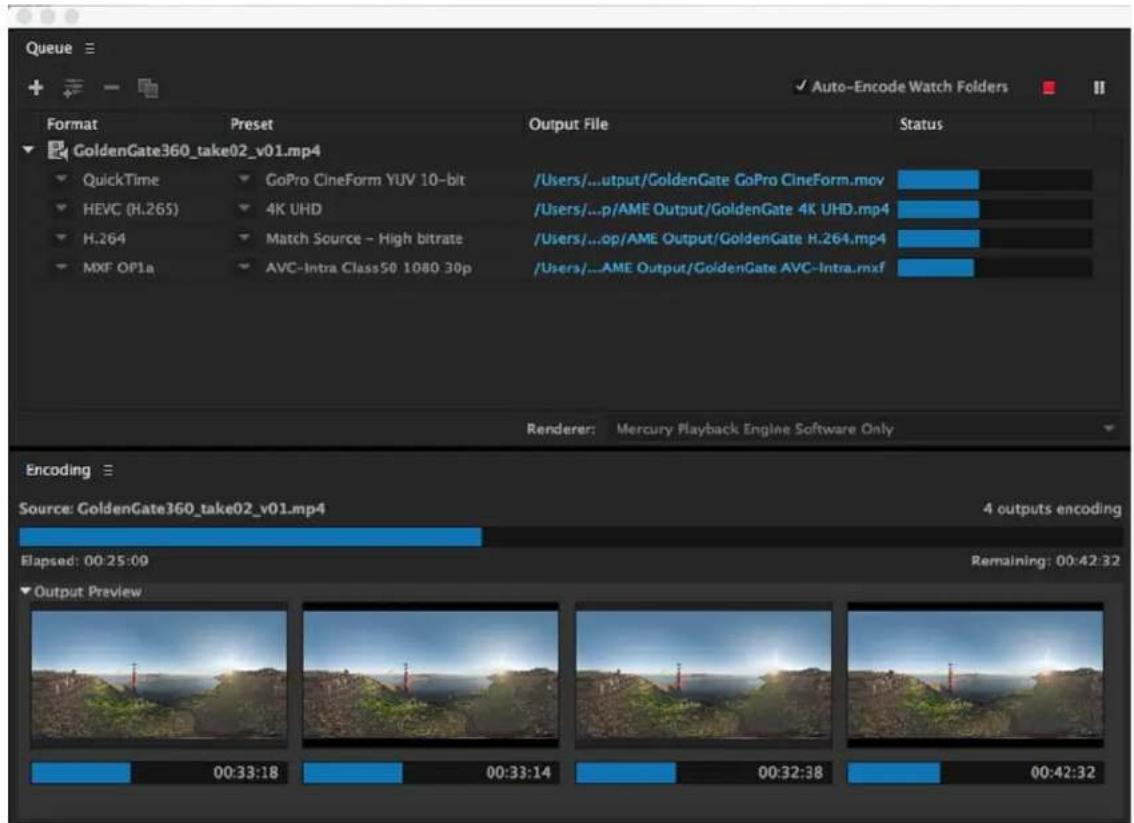
Task: Click the GoldenGate360_take02_v01.mp4 source name in Queue
Action: pos(197,151)
